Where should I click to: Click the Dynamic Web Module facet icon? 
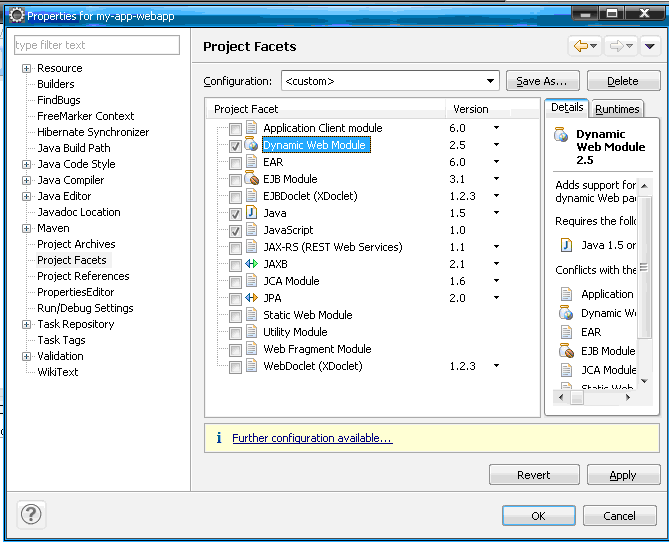(251, 144)
